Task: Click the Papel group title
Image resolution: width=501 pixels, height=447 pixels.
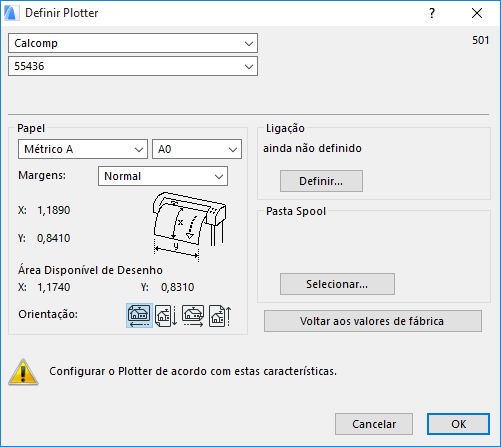Action: (x=31, y=128)
